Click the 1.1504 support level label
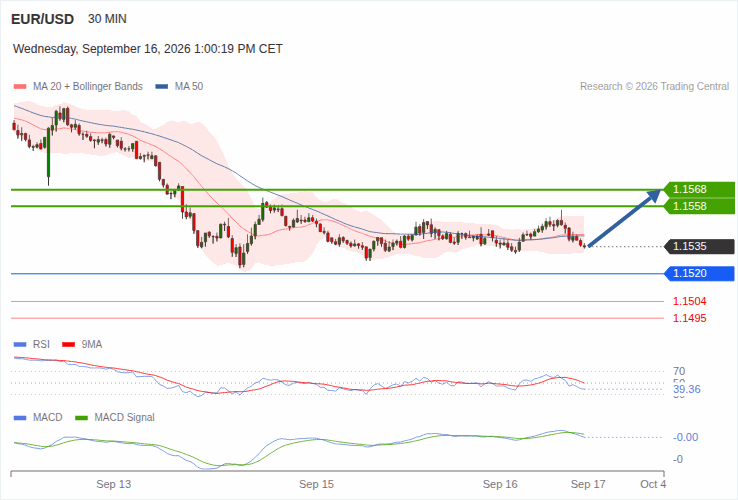 point(690,301)
